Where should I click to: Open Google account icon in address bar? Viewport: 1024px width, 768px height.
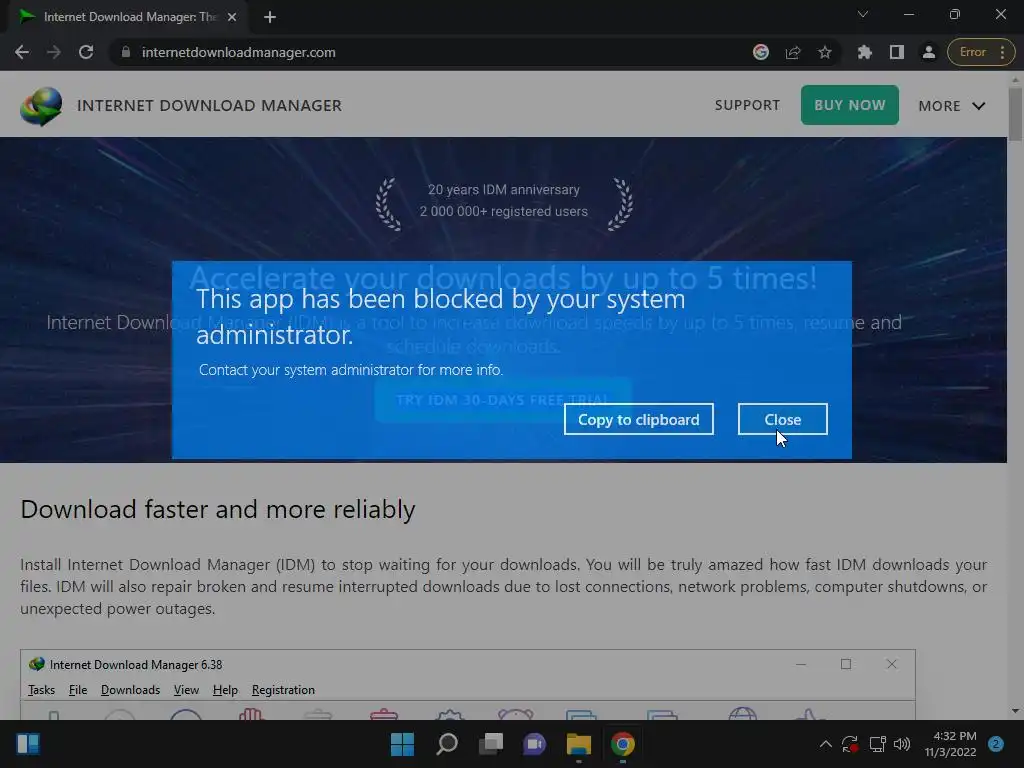tap(761, 52)
